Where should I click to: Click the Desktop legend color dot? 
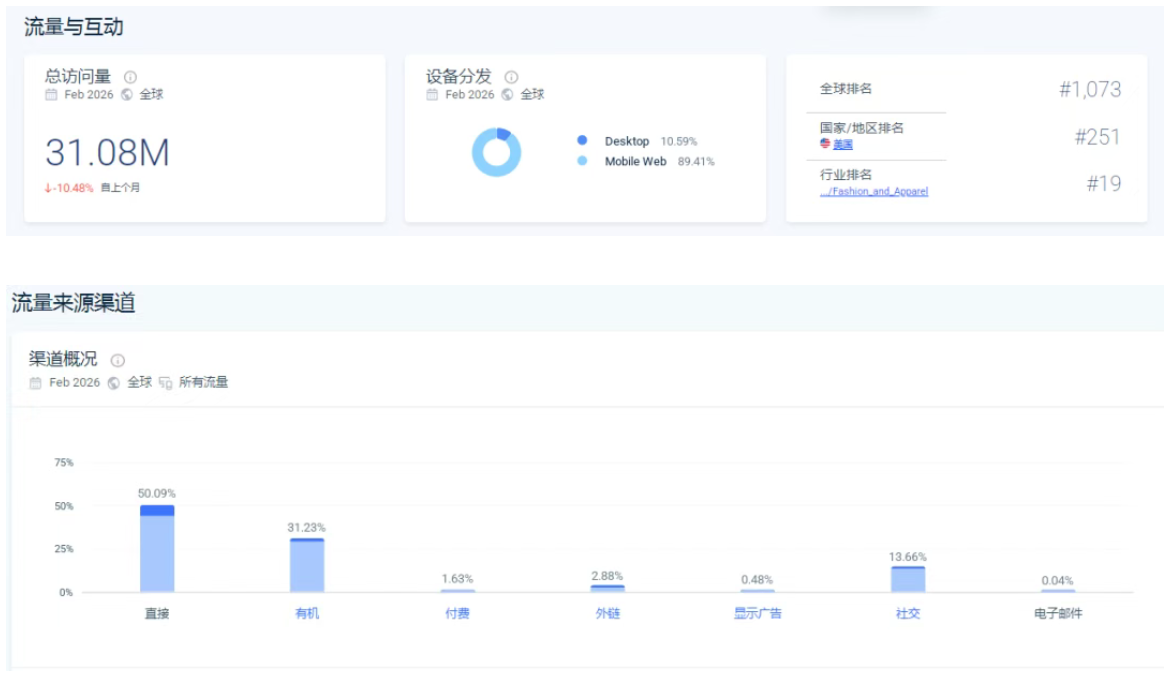[x=582, y=141]
